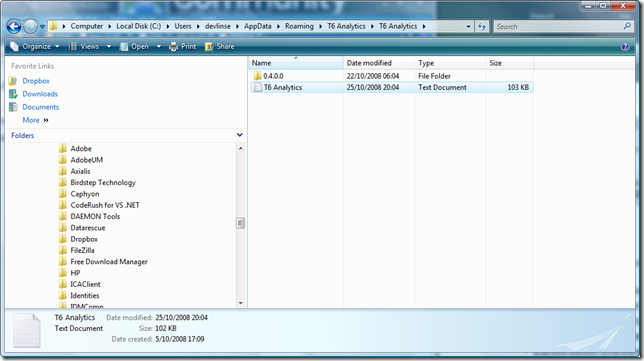
Task: Select Roaming in the address breadcrumb
Action: pyautogui.click(x=299, y=26)
